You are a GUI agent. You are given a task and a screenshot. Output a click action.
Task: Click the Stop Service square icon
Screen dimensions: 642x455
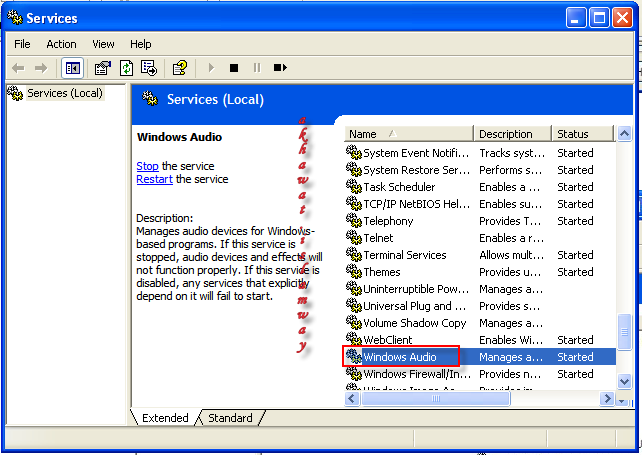click(234, 68)
